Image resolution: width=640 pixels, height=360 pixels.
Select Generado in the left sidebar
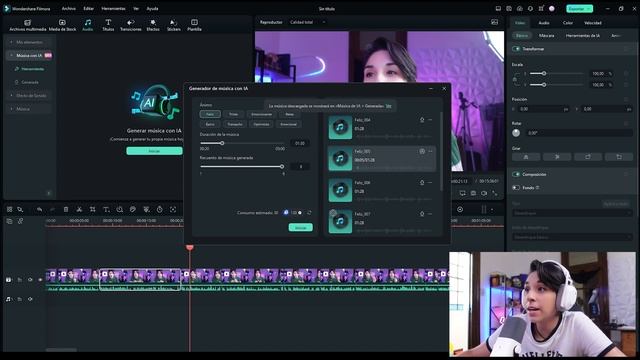point(30,82)
